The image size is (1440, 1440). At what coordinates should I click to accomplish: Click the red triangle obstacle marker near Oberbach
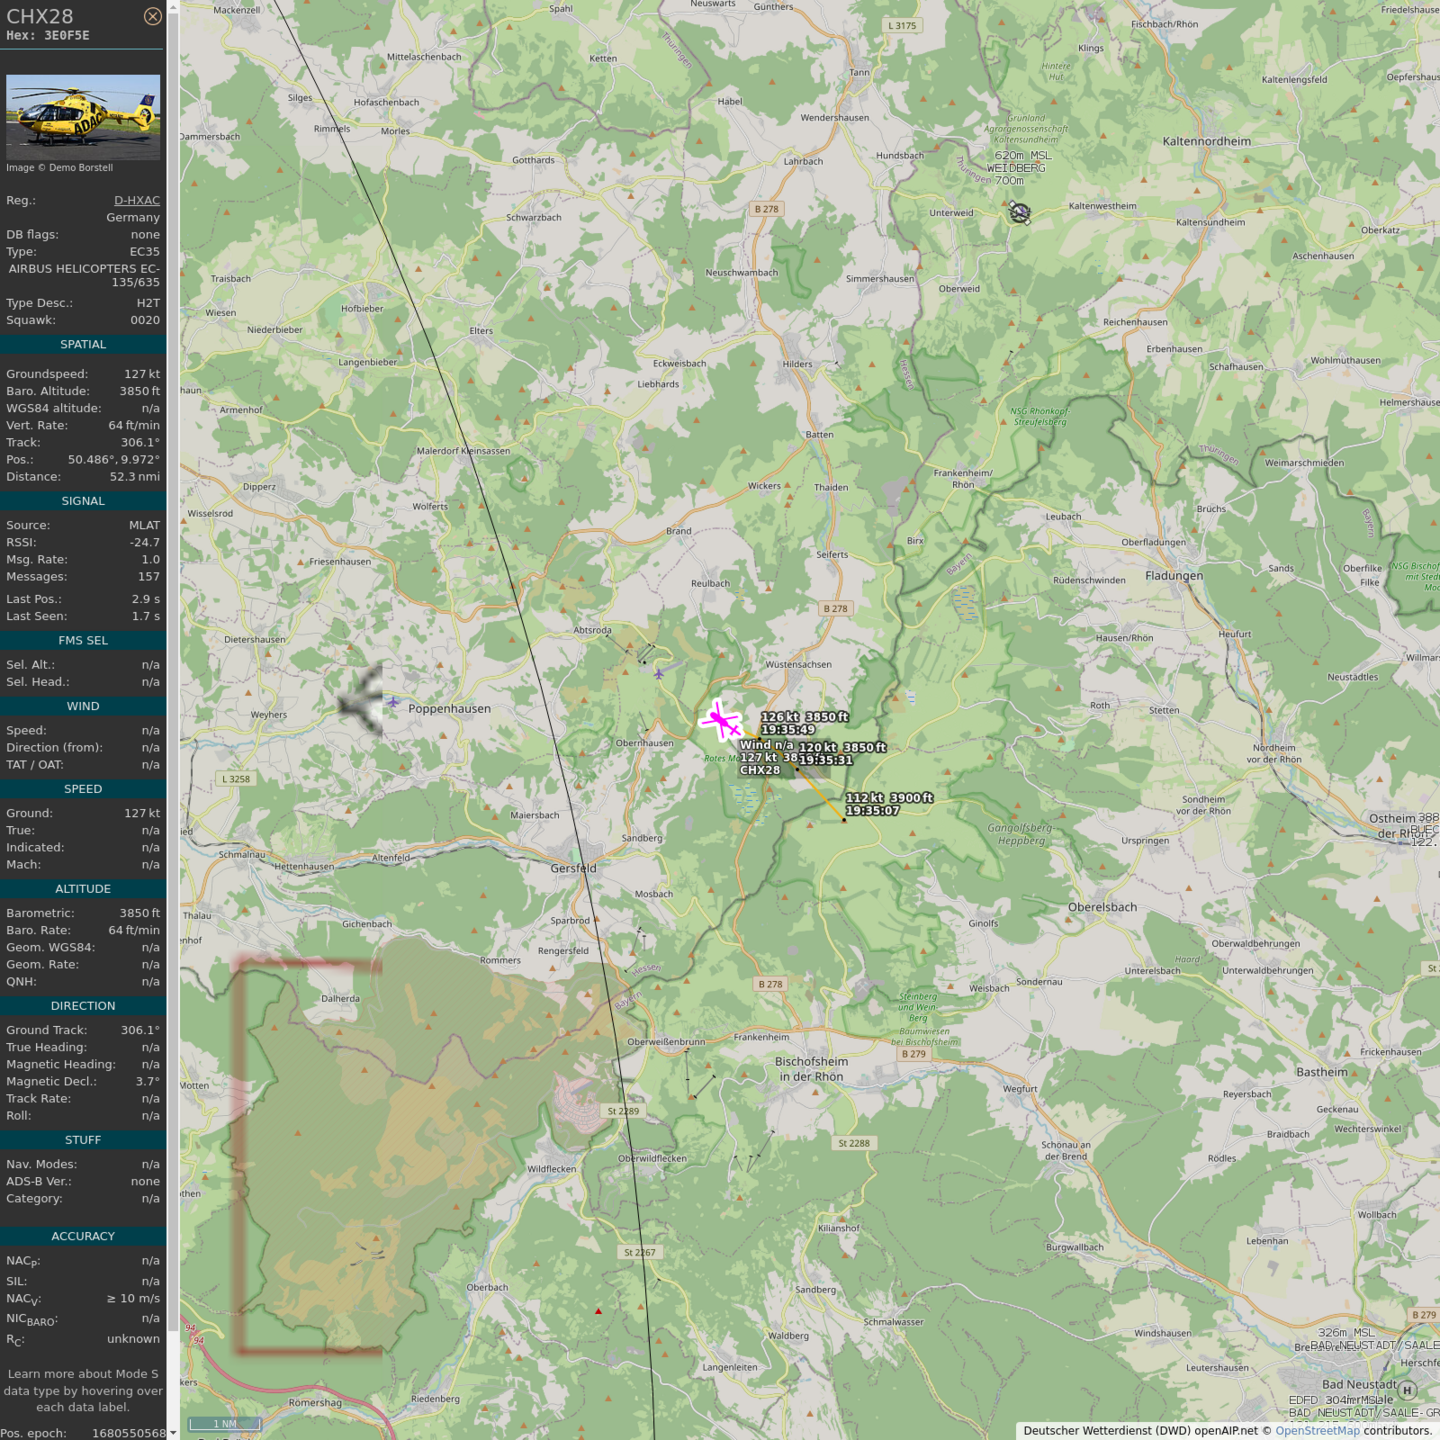click(599, 1310)
